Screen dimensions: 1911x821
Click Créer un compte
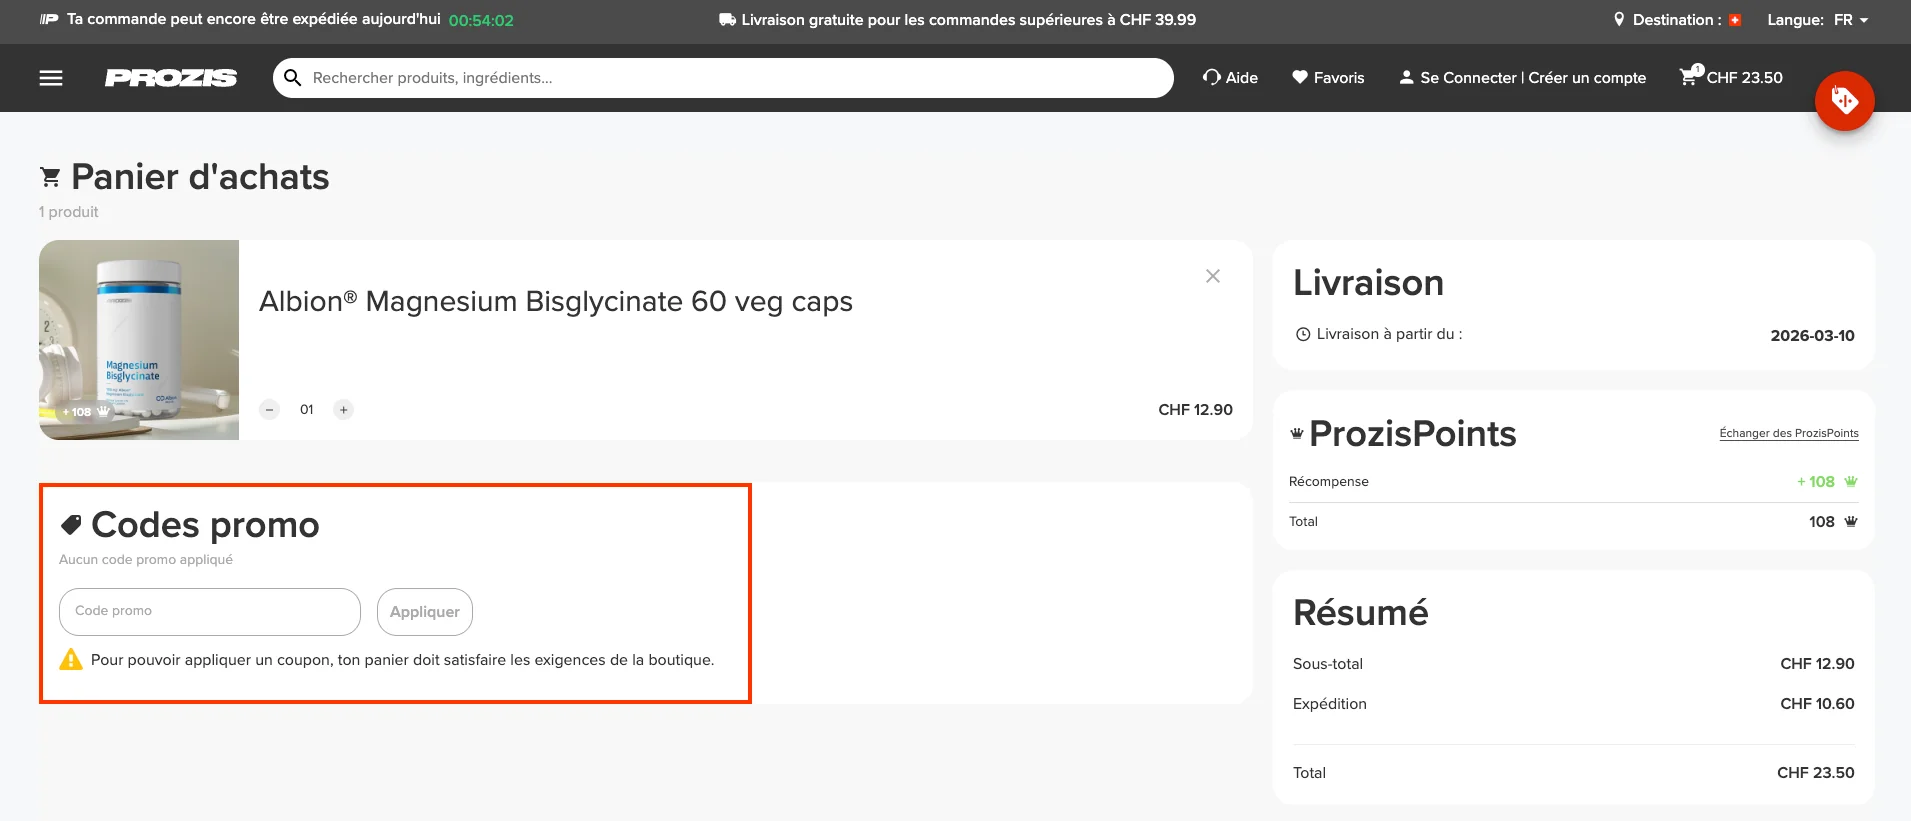coord(1587,78)
